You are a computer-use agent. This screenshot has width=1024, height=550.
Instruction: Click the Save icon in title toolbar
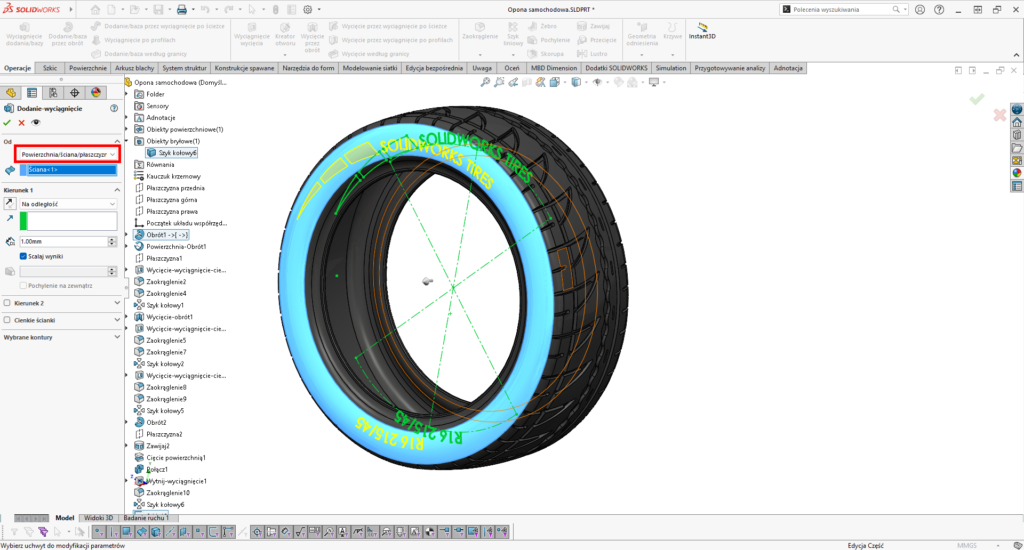pos(158,10)
